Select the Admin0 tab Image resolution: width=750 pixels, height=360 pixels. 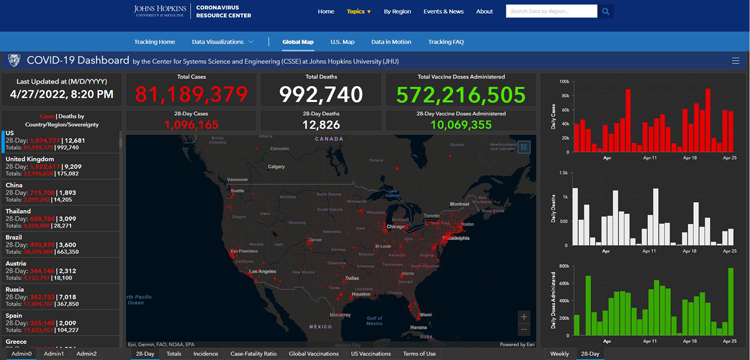(x=22, y=354)
